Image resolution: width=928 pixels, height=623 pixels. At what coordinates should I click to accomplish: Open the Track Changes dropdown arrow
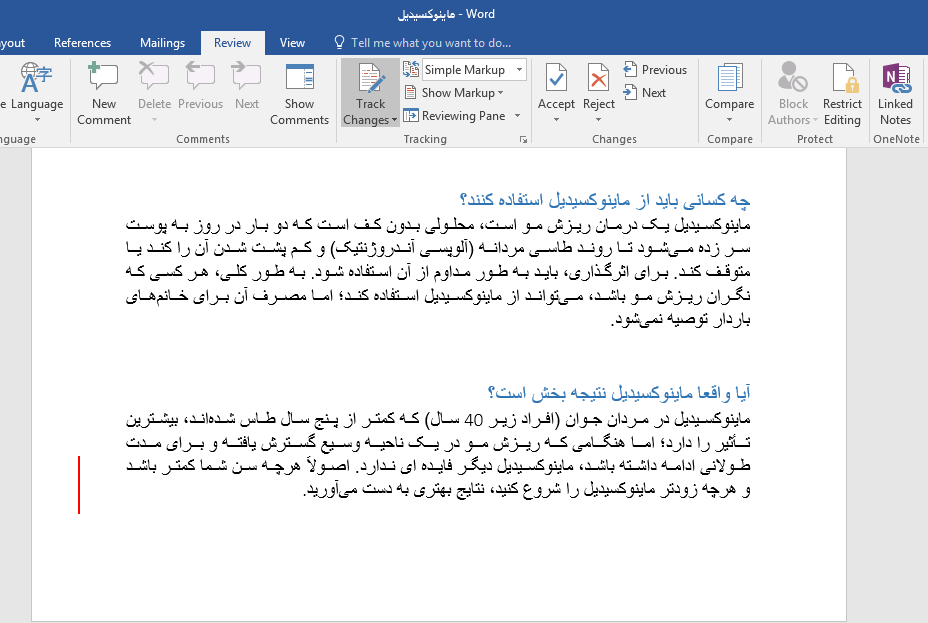point(394,120)
